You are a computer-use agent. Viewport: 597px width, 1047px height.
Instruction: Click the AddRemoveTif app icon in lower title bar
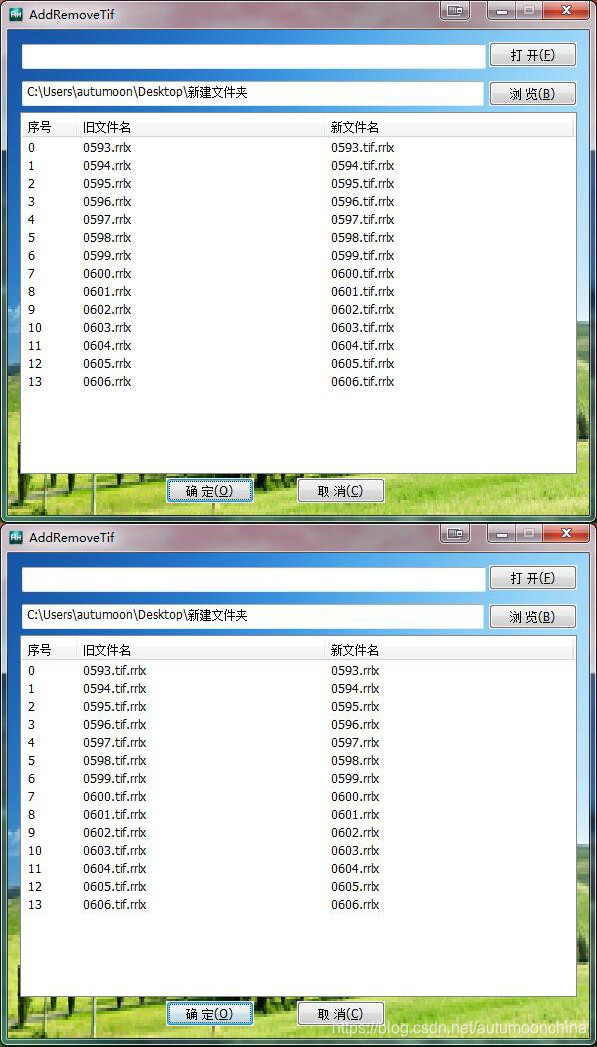(16, 536)
